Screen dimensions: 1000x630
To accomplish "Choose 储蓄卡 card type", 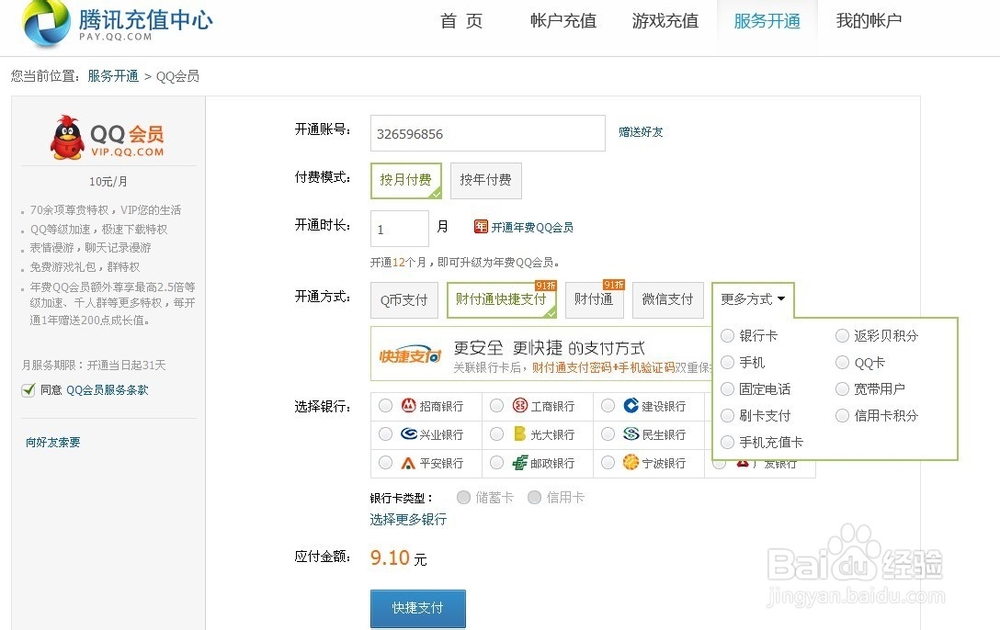I will (464, 497).
